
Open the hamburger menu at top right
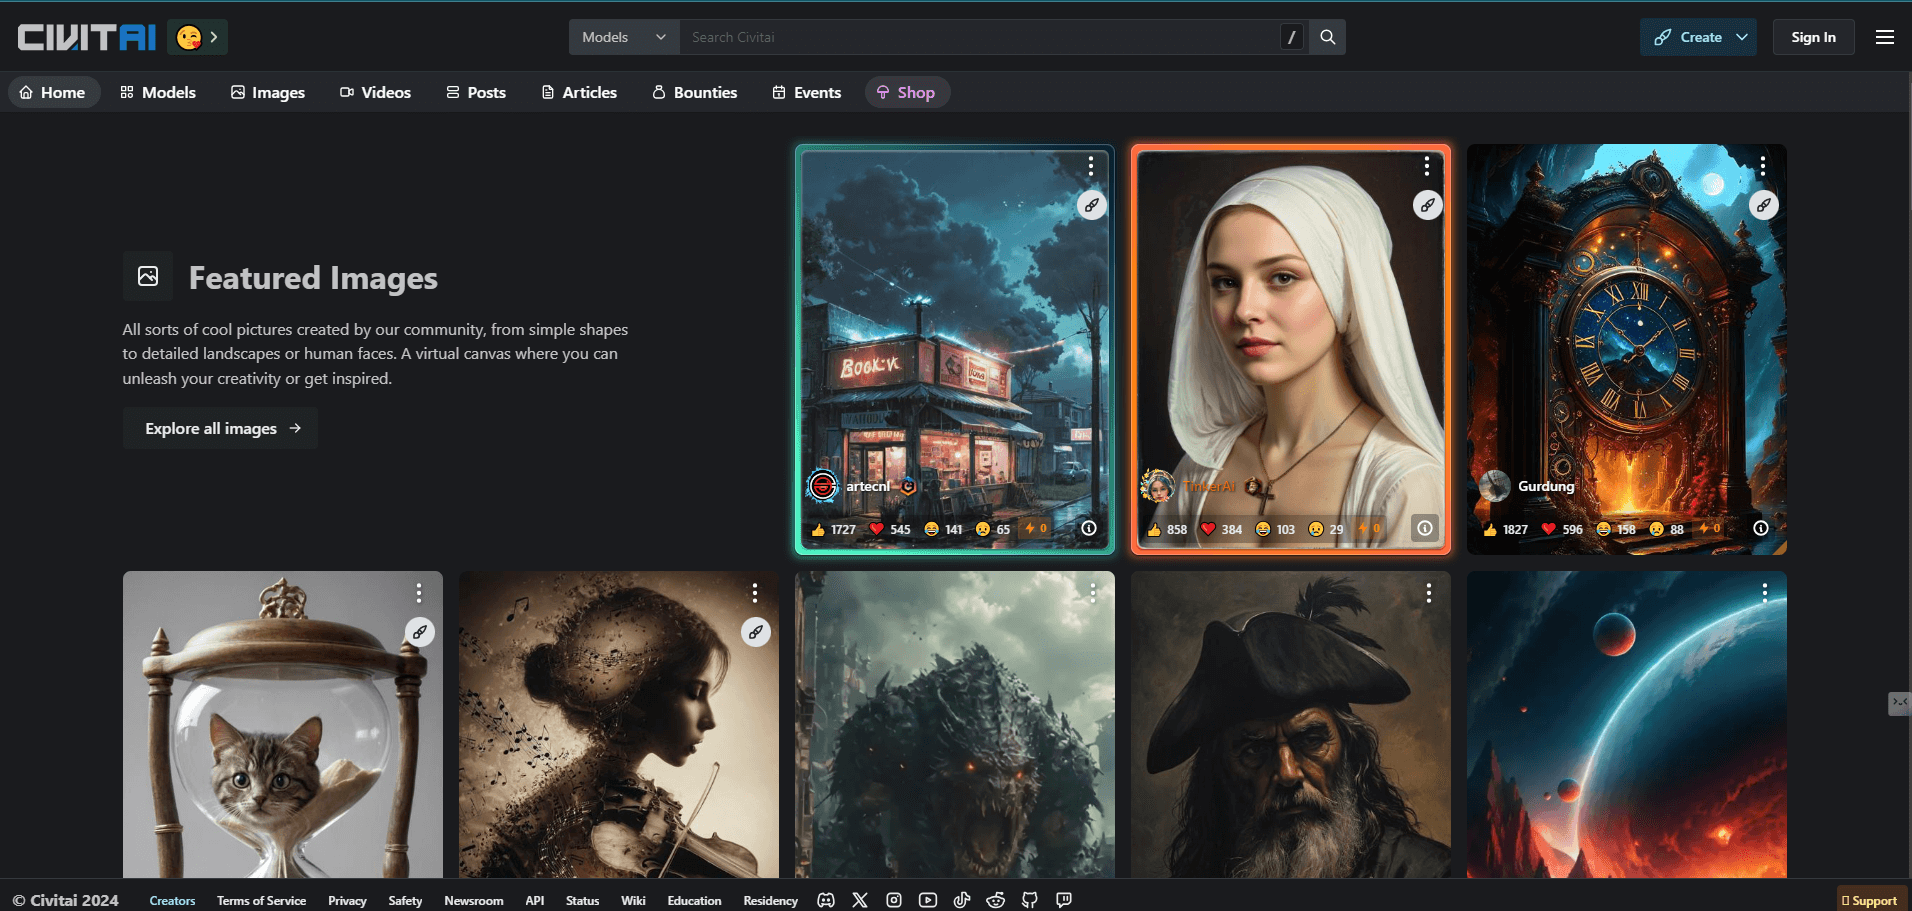pyautogui.click(x=1885, y=37)
